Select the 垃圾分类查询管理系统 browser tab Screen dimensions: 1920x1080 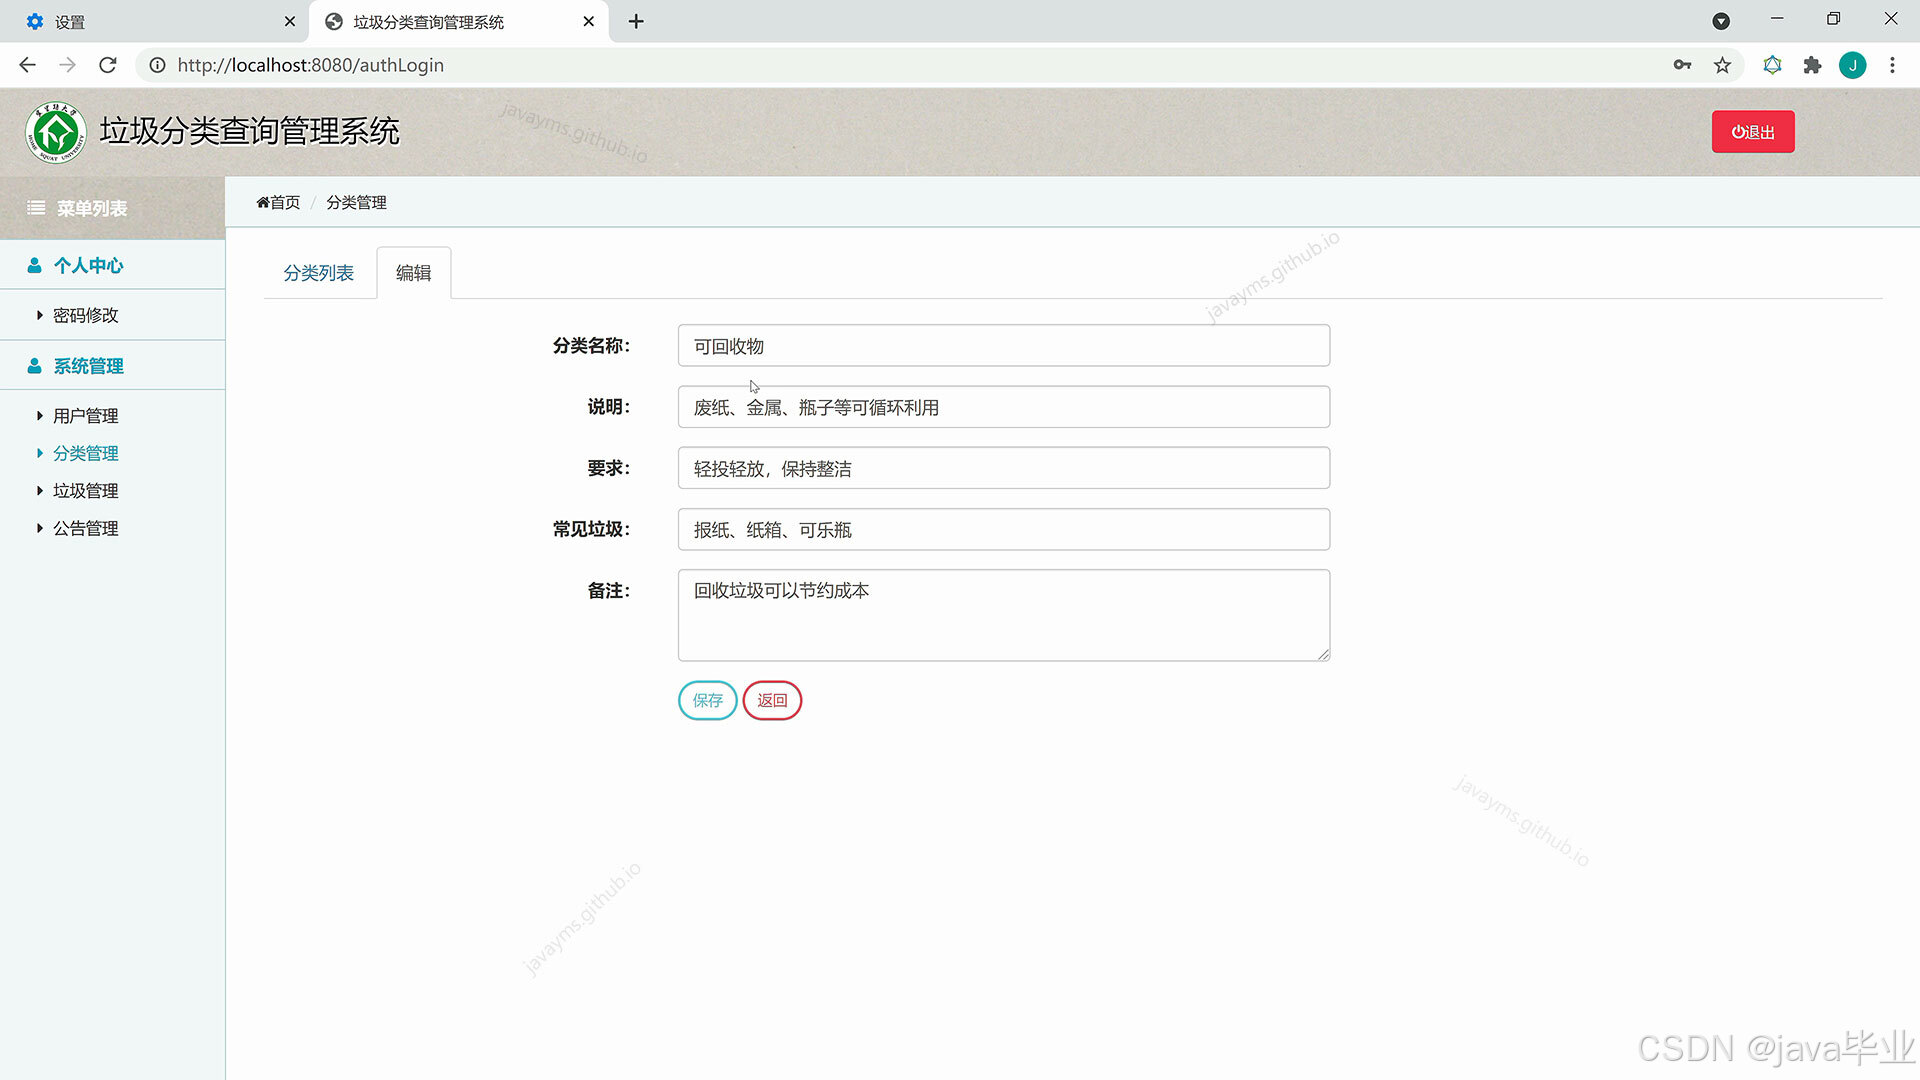tap(459, 21)
